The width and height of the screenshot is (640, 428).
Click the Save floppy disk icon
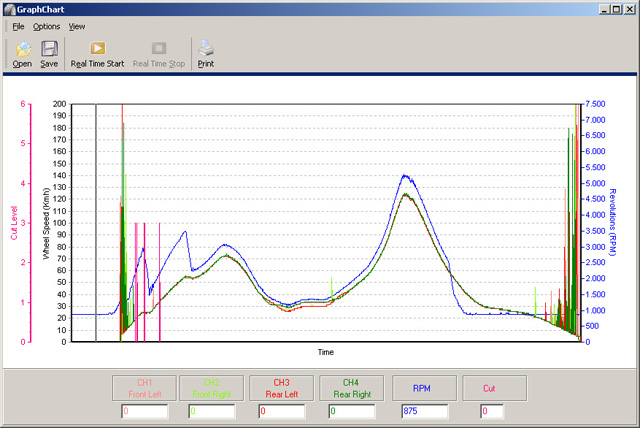click(x=49, y=49)
